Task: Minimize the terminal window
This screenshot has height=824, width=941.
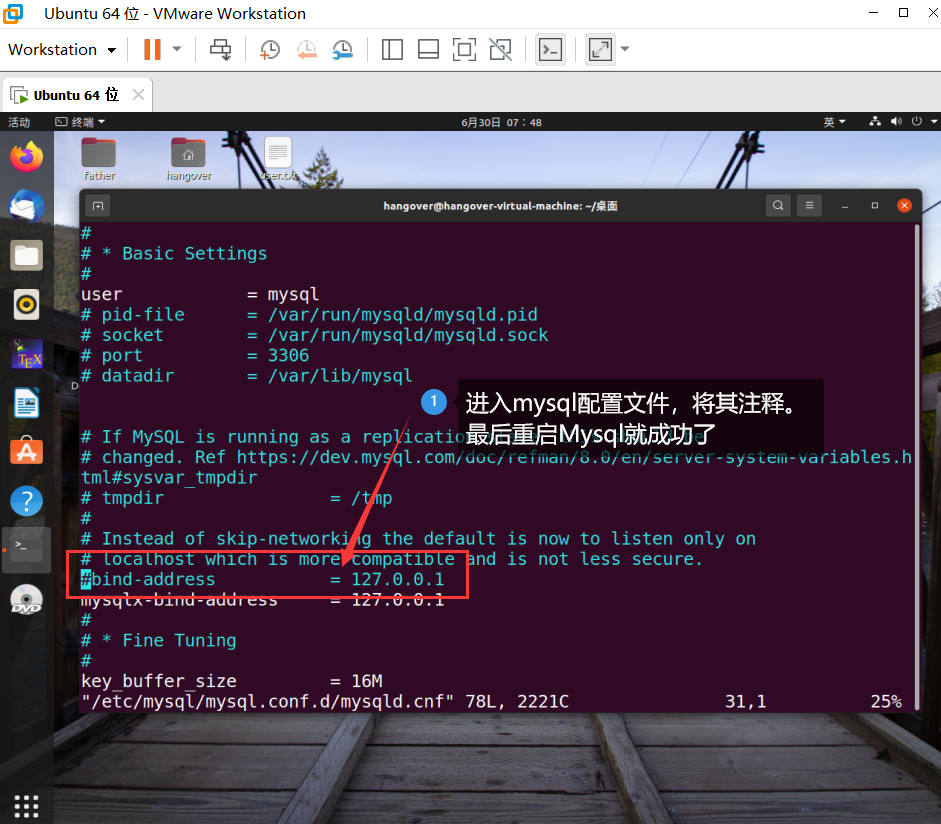Action: pyautogui.click(x=844, y=206)
